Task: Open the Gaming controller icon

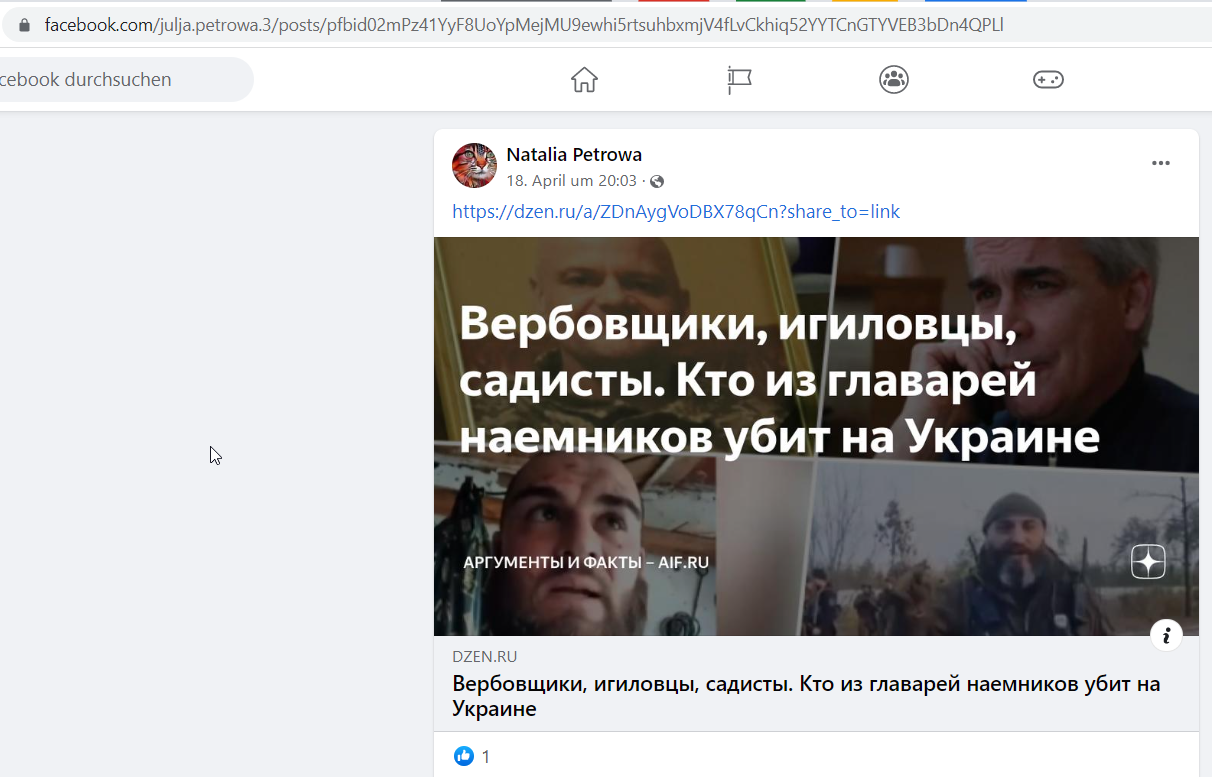Action: (x=1048, y=80)
